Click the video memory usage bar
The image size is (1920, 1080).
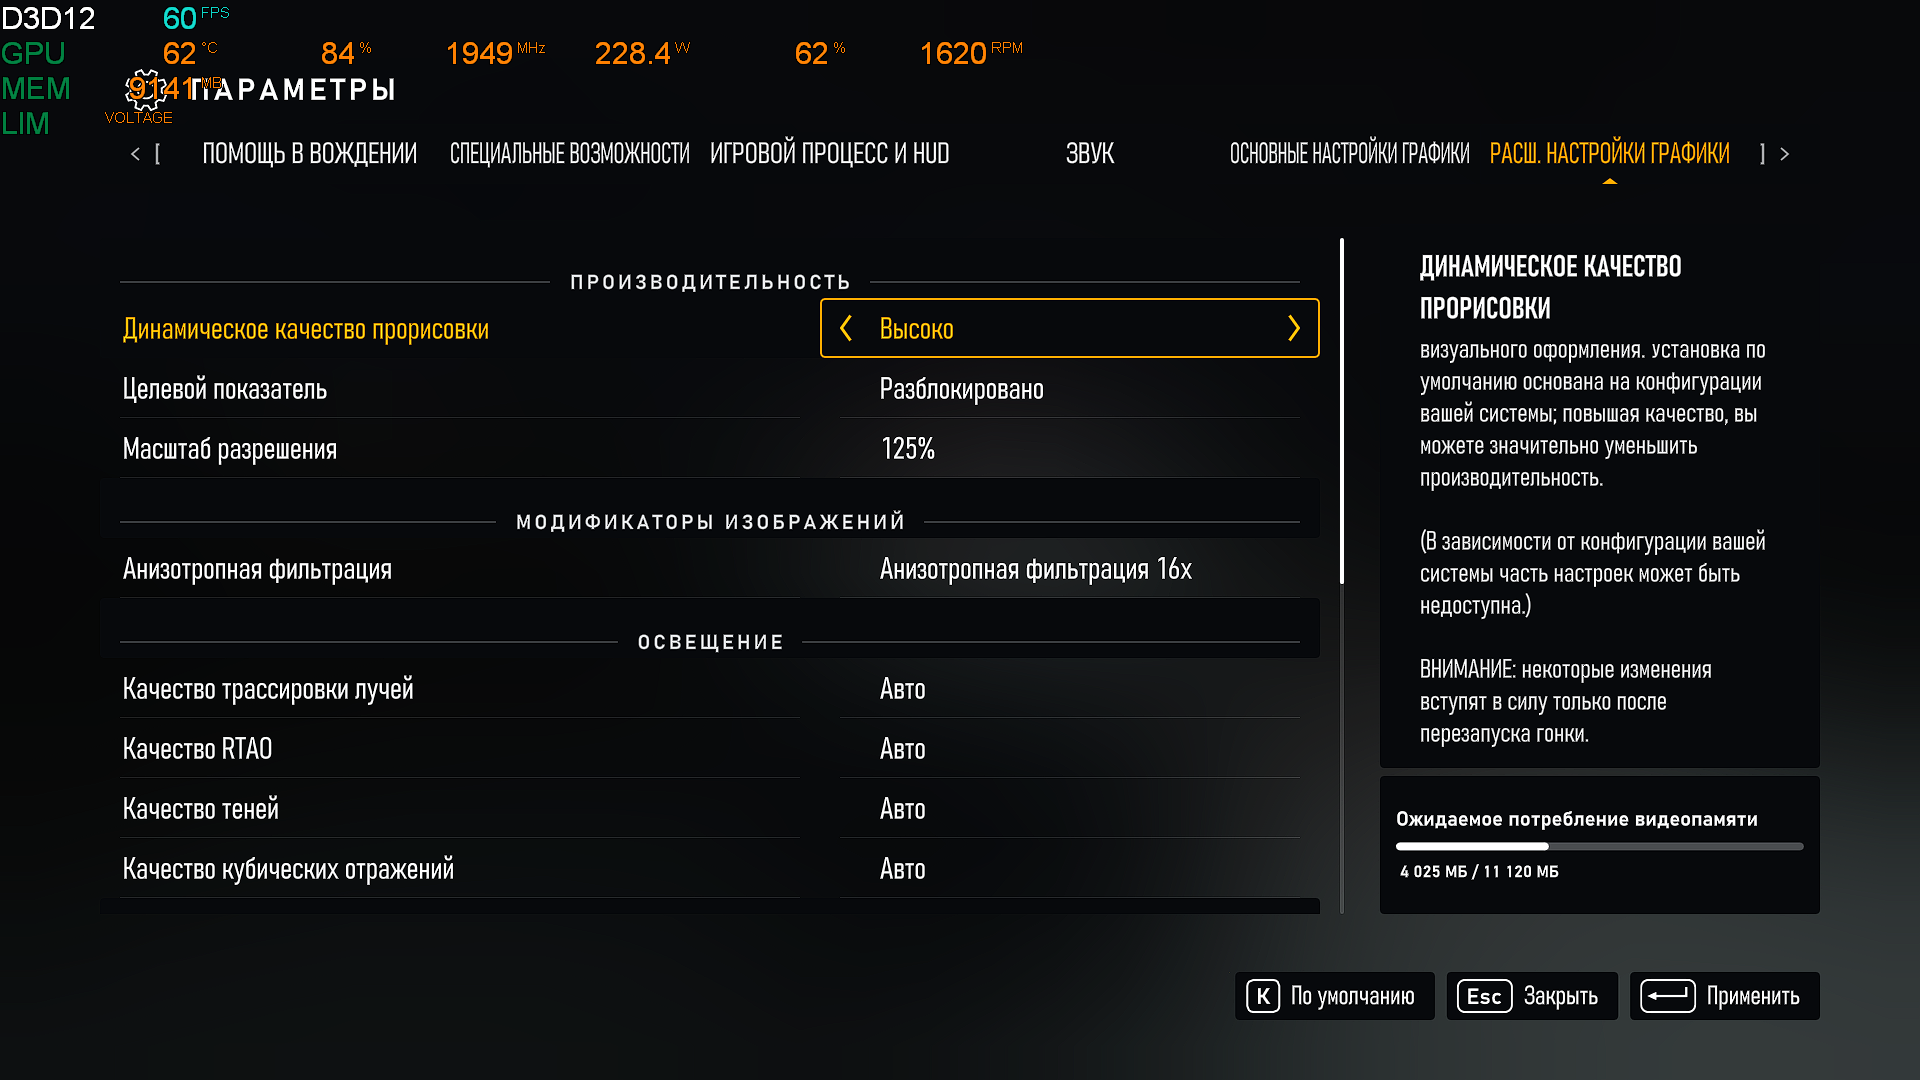pyautogui.click(x=1598, y=846)
